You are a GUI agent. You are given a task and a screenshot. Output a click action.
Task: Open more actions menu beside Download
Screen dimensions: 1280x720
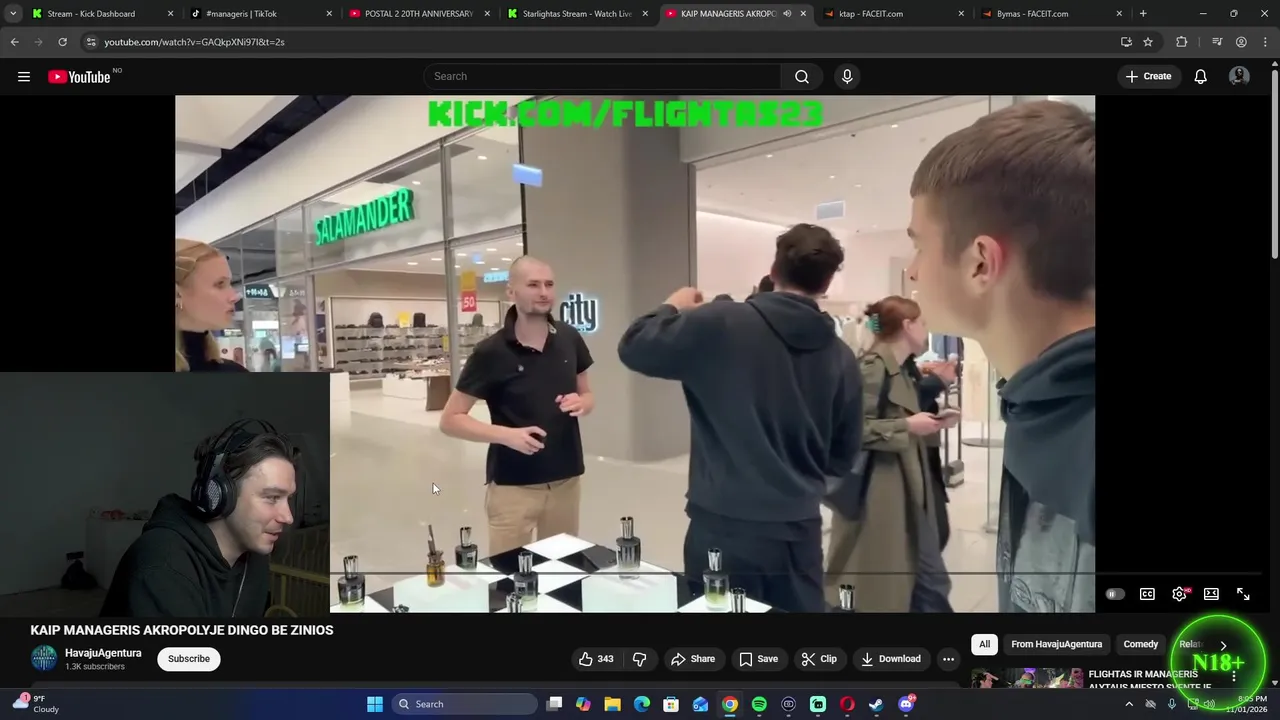coord(948,659)
